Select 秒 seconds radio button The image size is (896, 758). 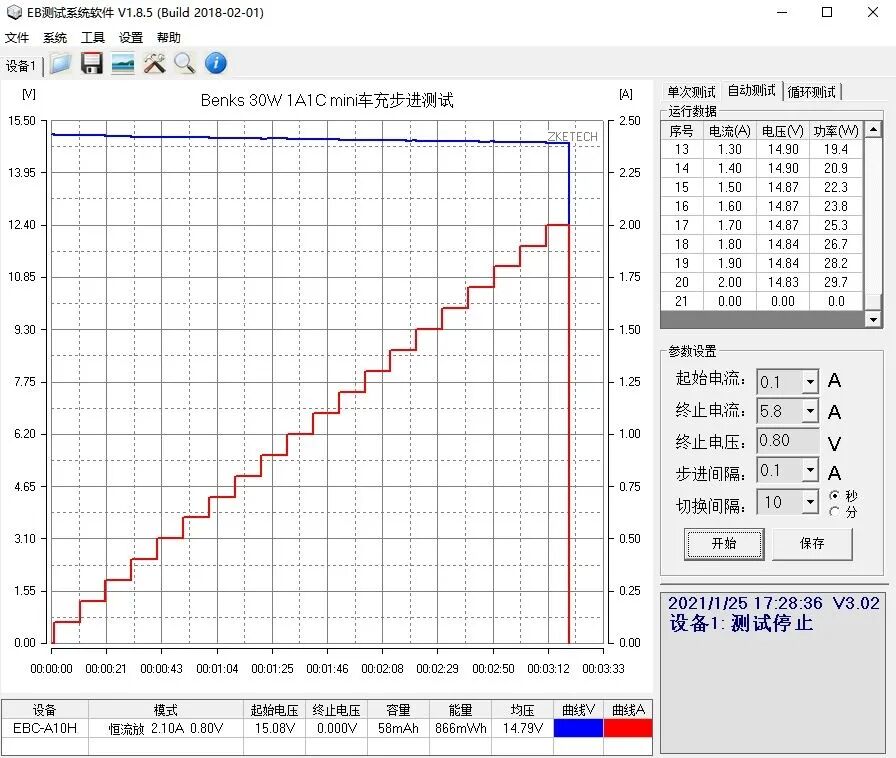click(x=834, y=496)
